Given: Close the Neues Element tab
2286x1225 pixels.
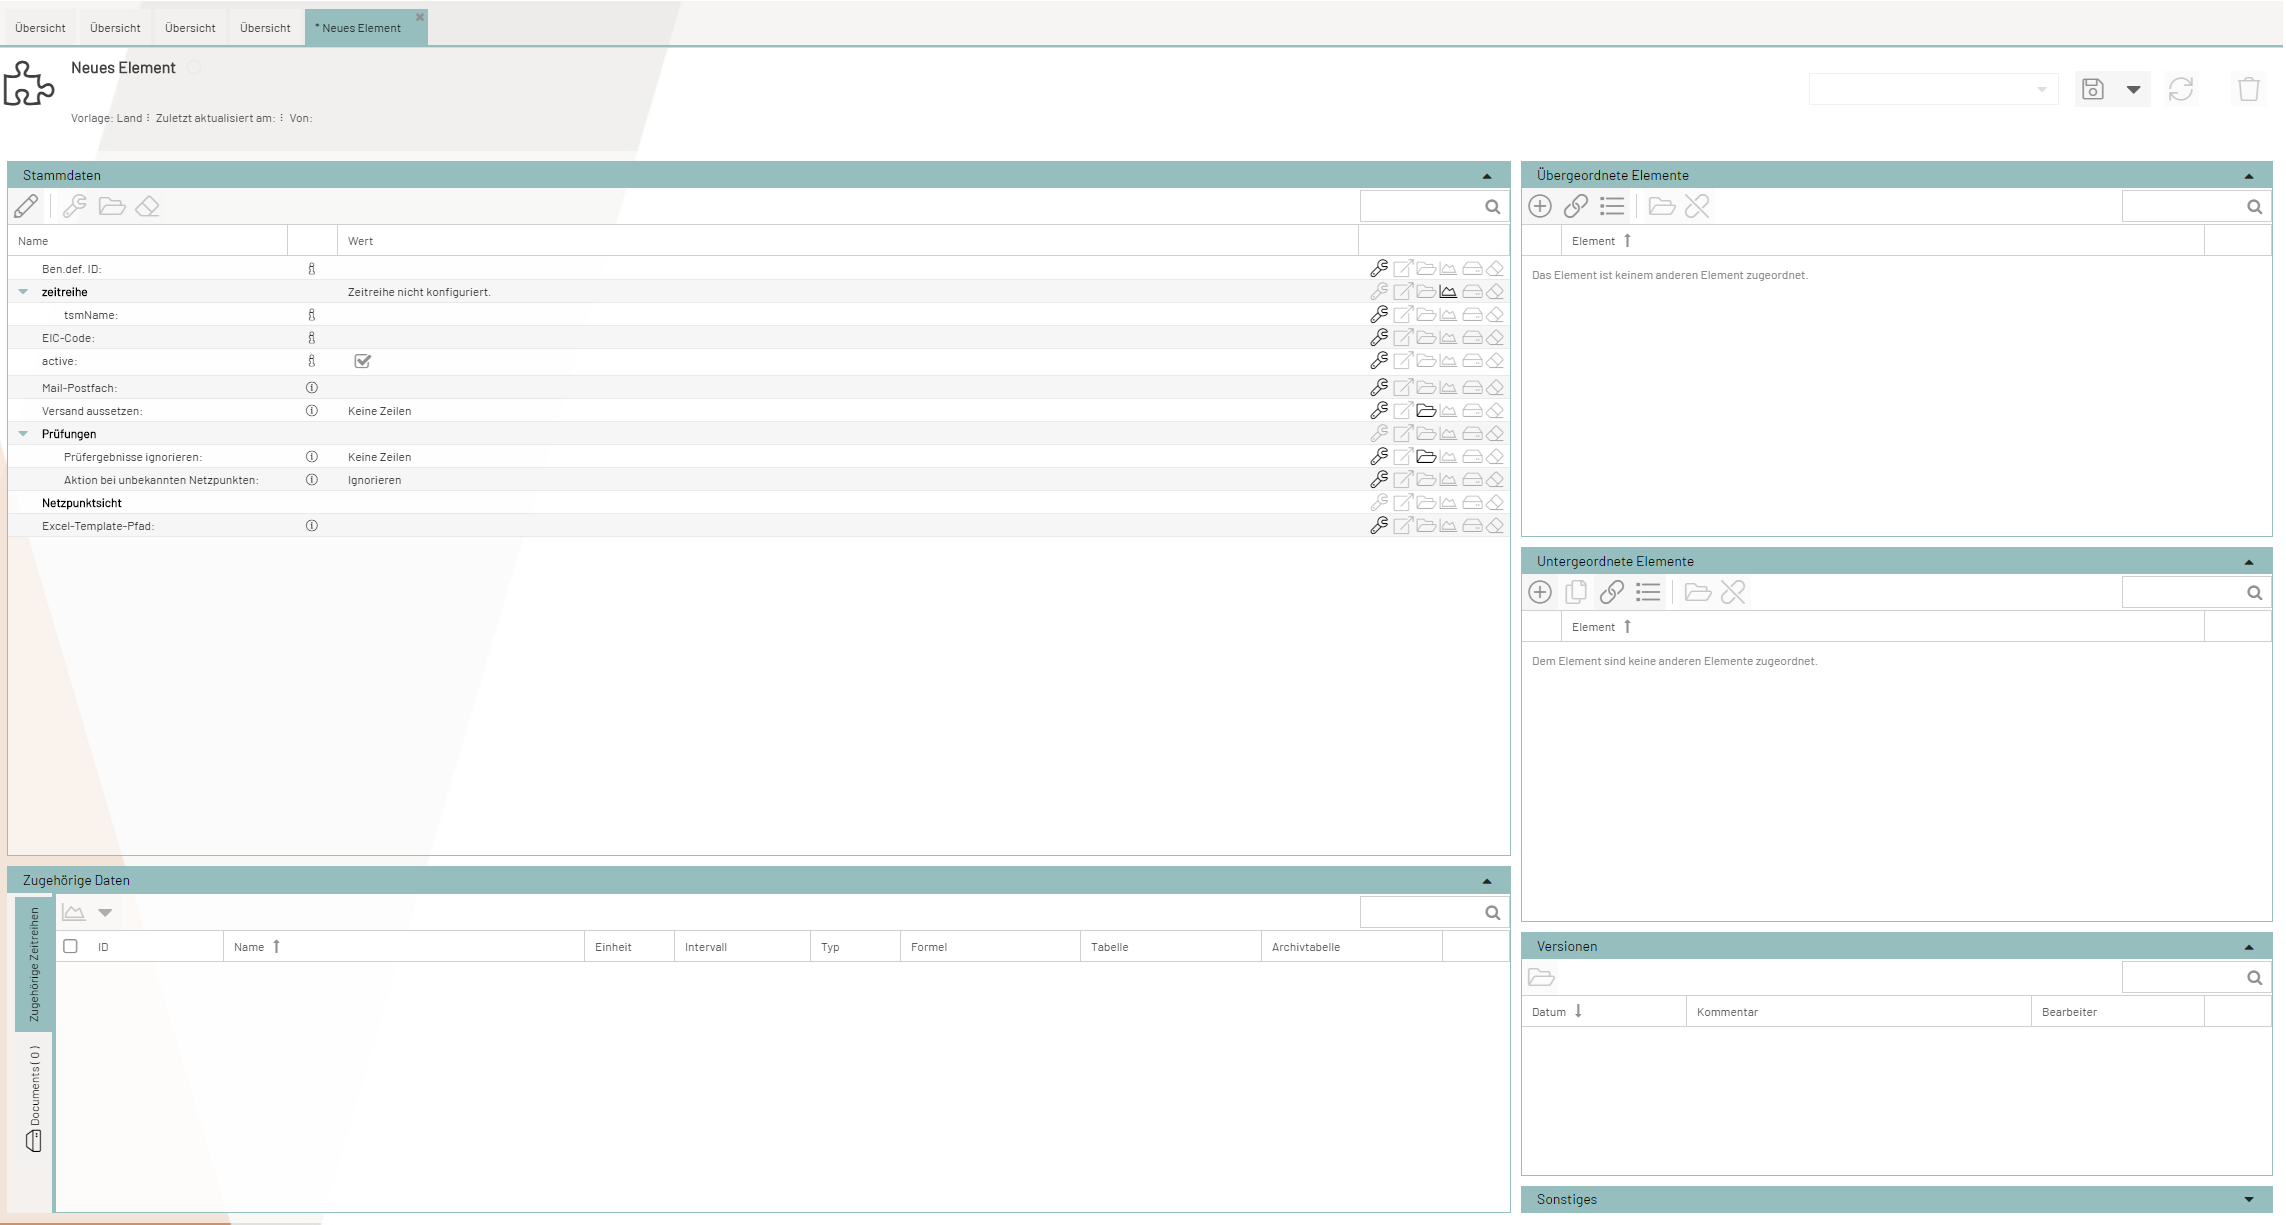Looking at the screenshot, I should (420, 17).
